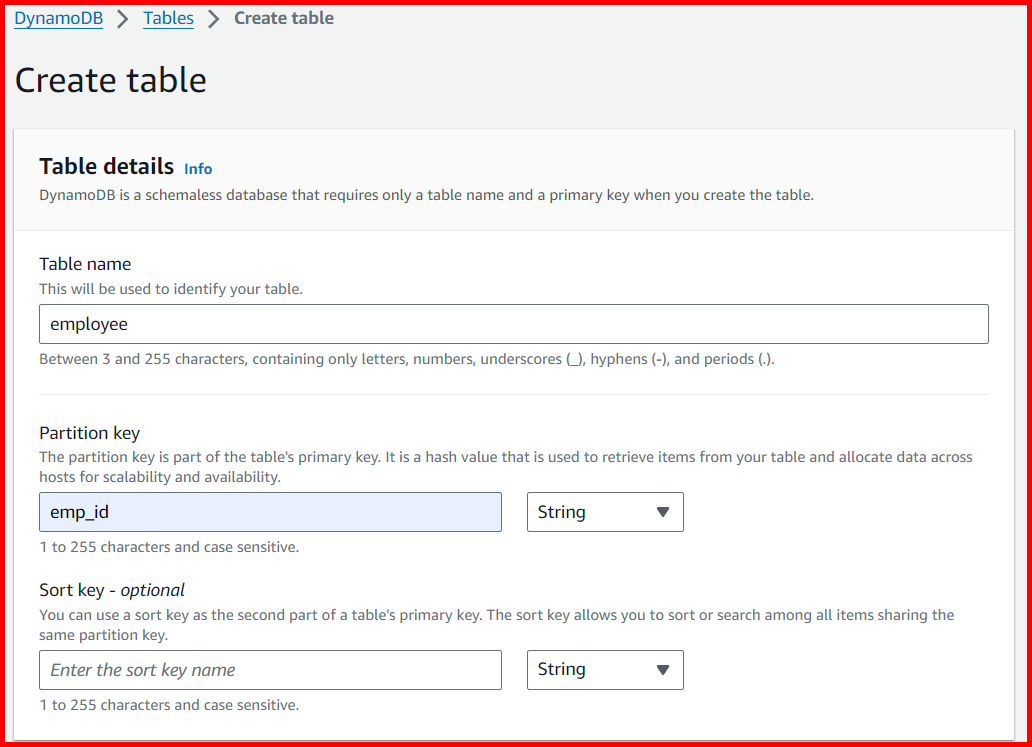Open the Info help link beside Table details
Viewport: 1032px width, 747px height.
tap(197, 168)
